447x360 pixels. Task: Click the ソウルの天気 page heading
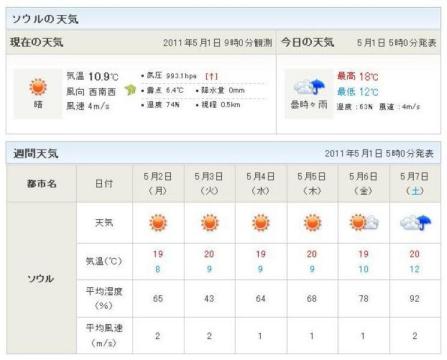click(x=45, y=19)
